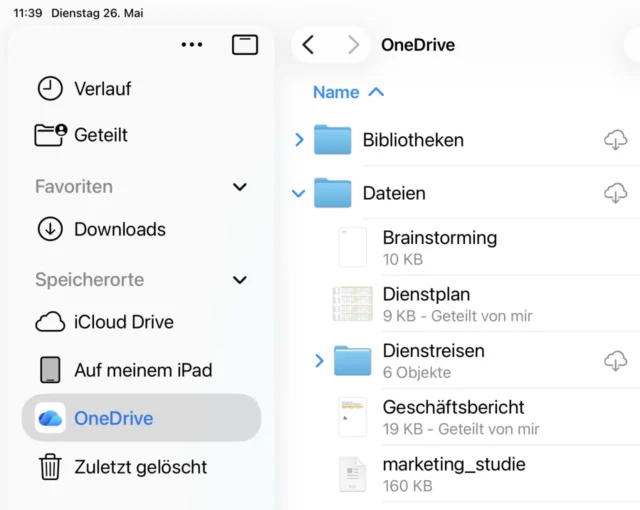Click the Downloads arrow circle icon

point(50,229)
